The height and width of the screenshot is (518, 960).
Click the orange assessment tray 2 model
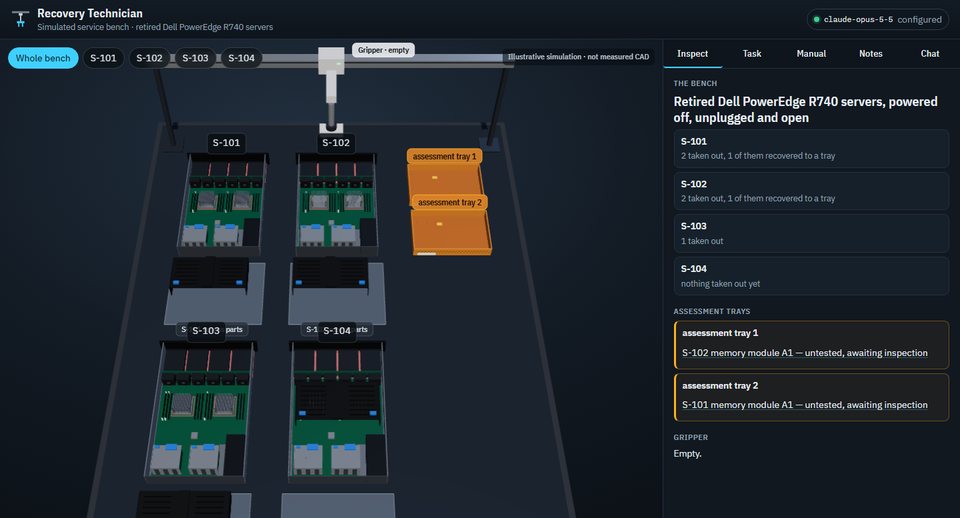pyautogui.click(x=451, y=231)
